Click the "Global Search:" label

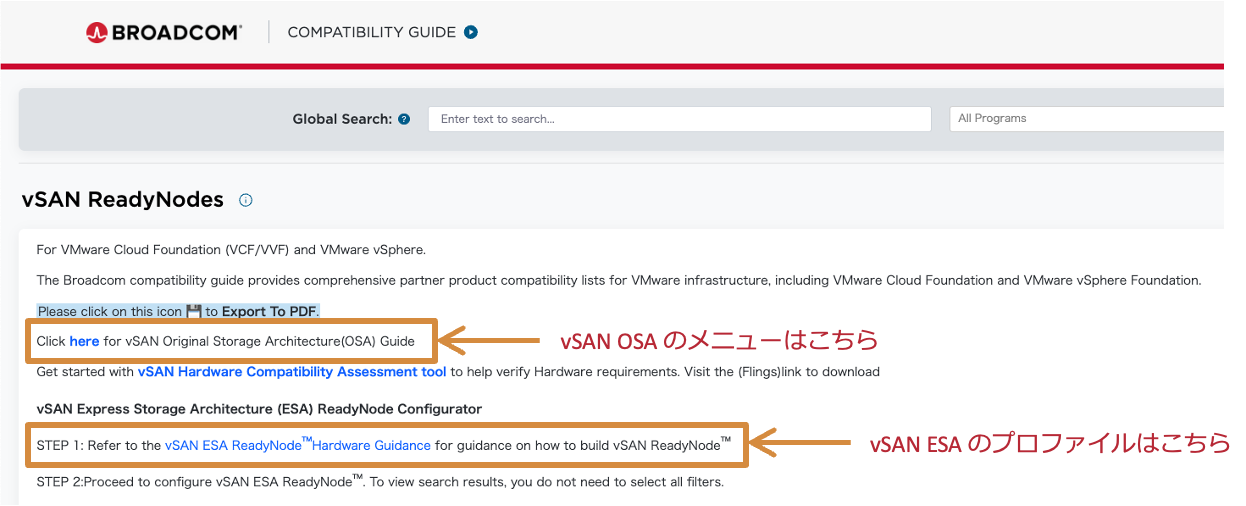point(342,119)
